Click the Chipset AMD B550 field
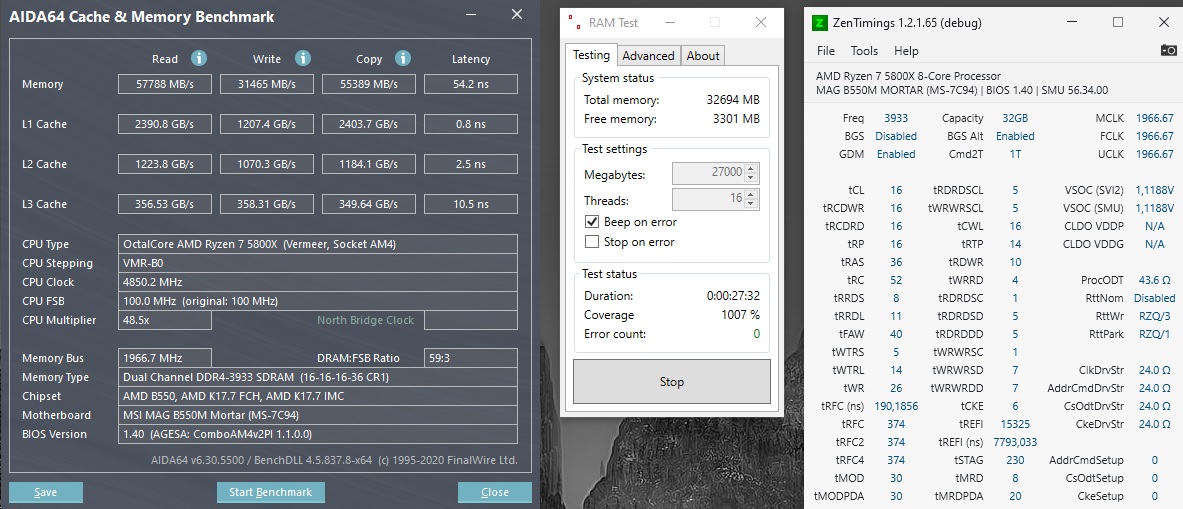 click(318, 396)
